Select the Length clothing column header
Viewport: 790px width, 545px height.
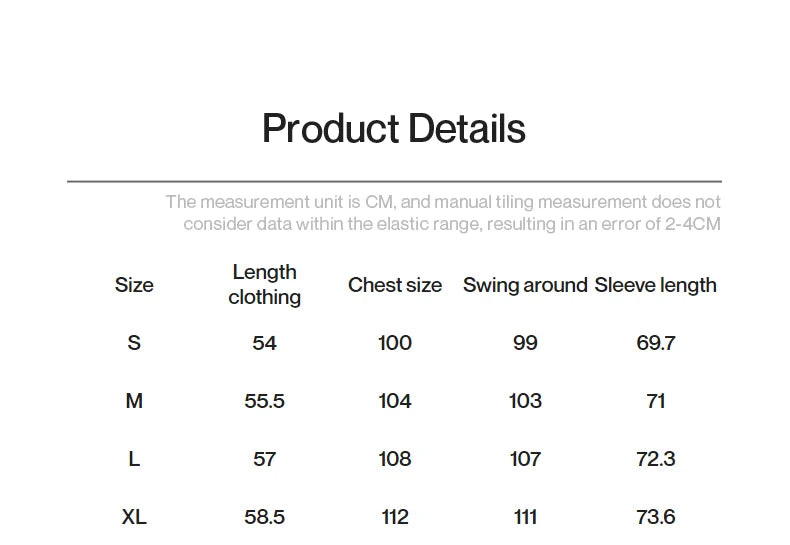pyautogui.click(x=264, y=285)
